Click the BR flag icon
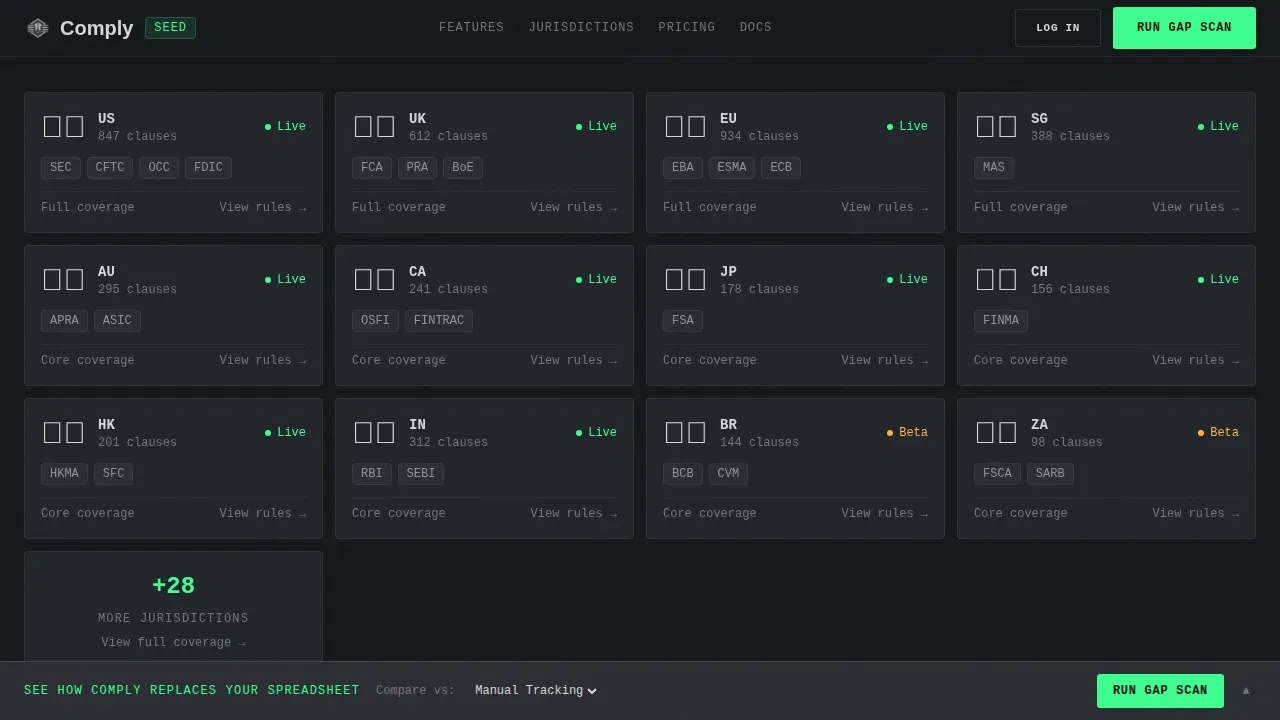Viewport: 1280px width, 720px height. 685,432
